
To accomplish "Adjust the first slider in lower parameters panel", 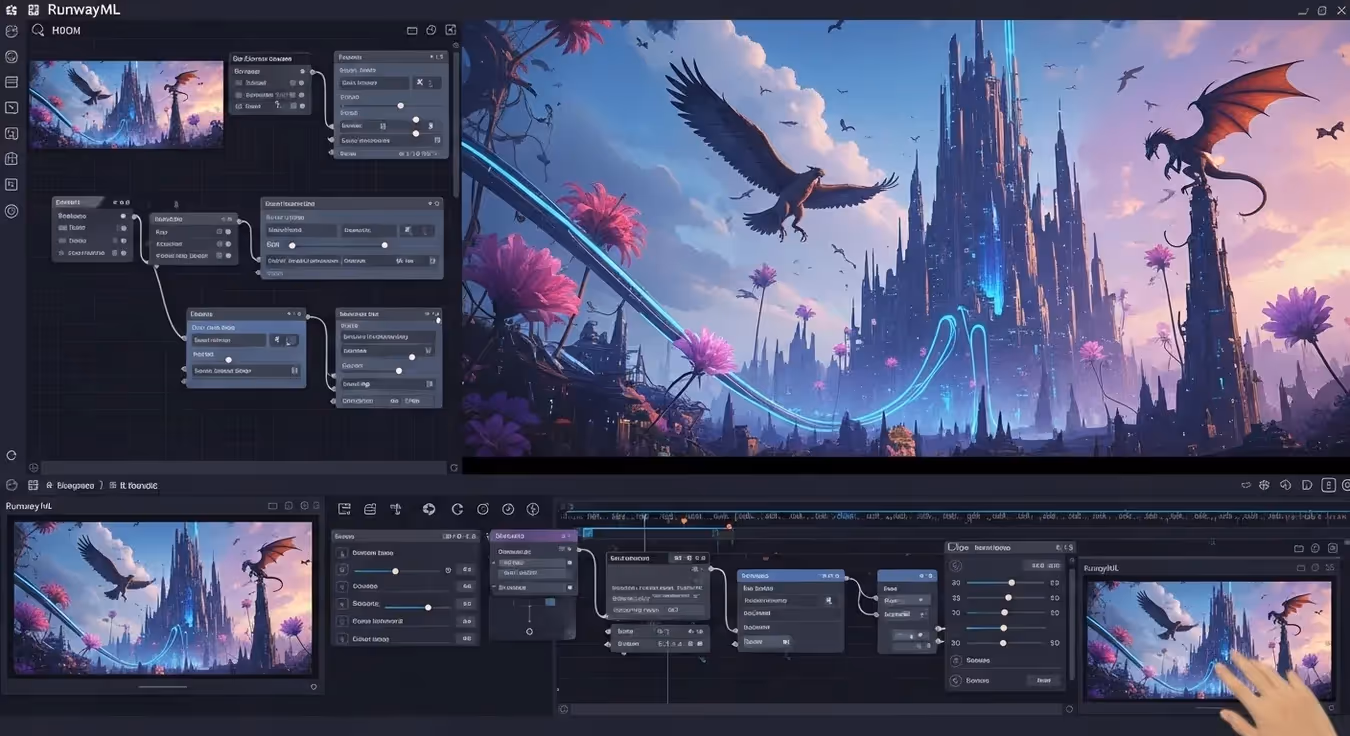I will coord(396,571).
